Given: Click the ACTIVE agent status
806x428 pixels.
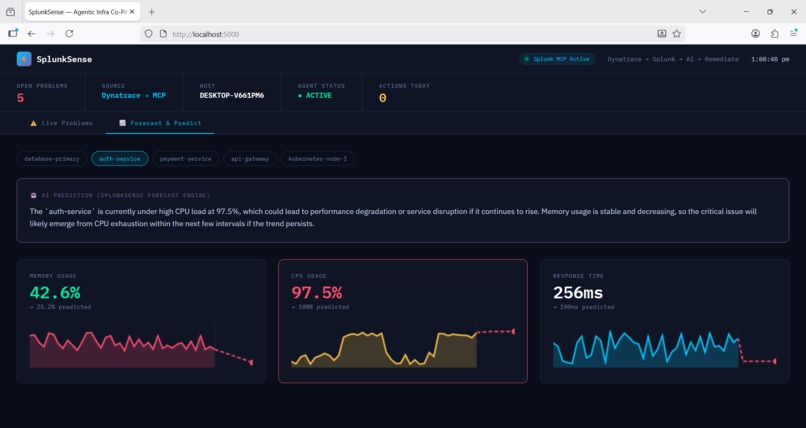Looking at the screenshot, I should (315, 96).
